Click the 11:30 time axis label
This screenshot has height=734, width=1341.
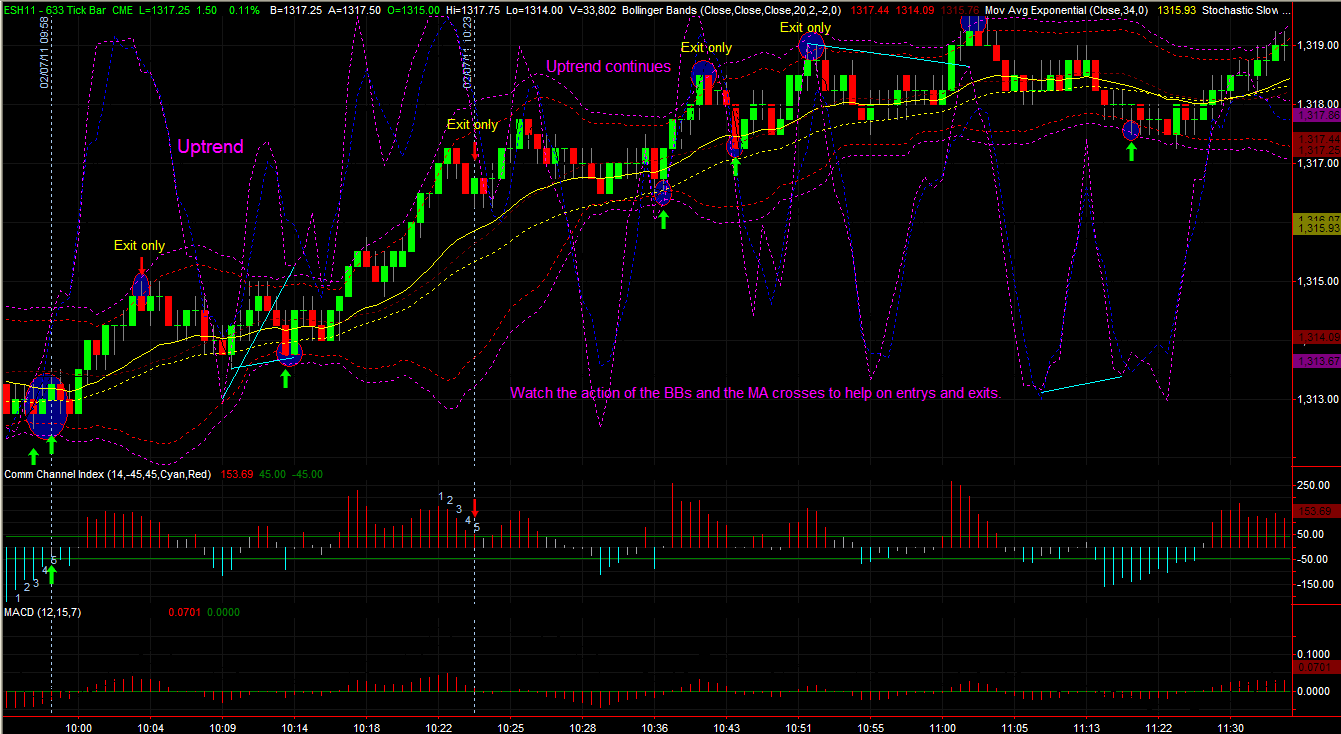point(1233,727)
